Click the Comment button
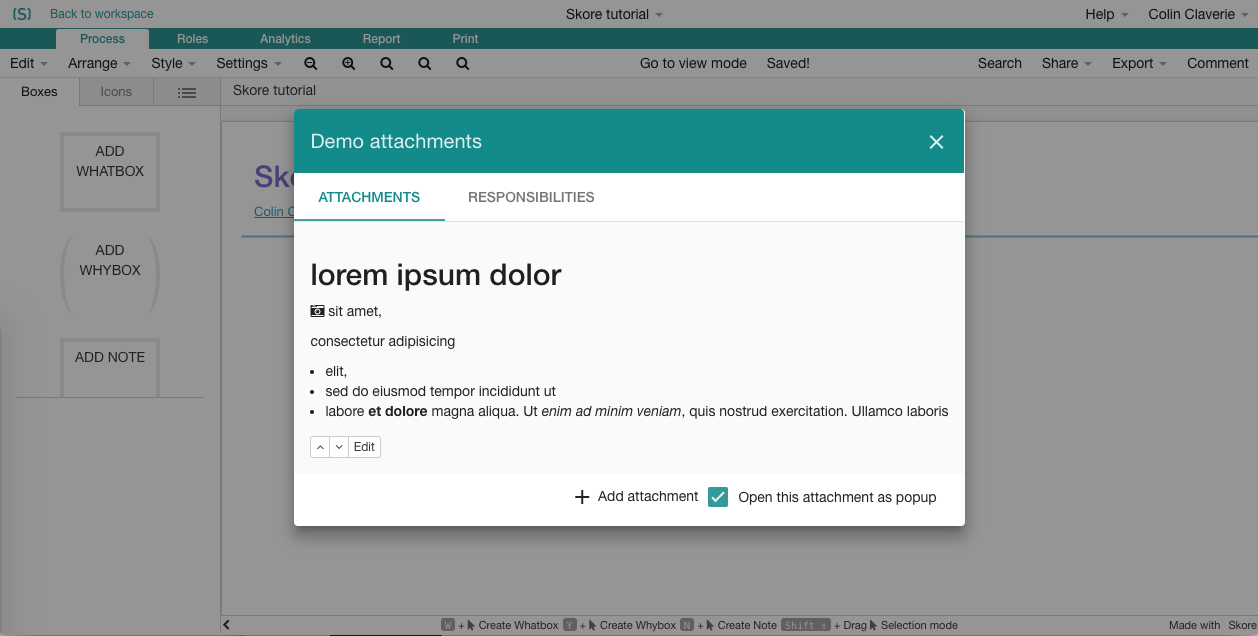1258x636 pixels. coord(1217,63)
